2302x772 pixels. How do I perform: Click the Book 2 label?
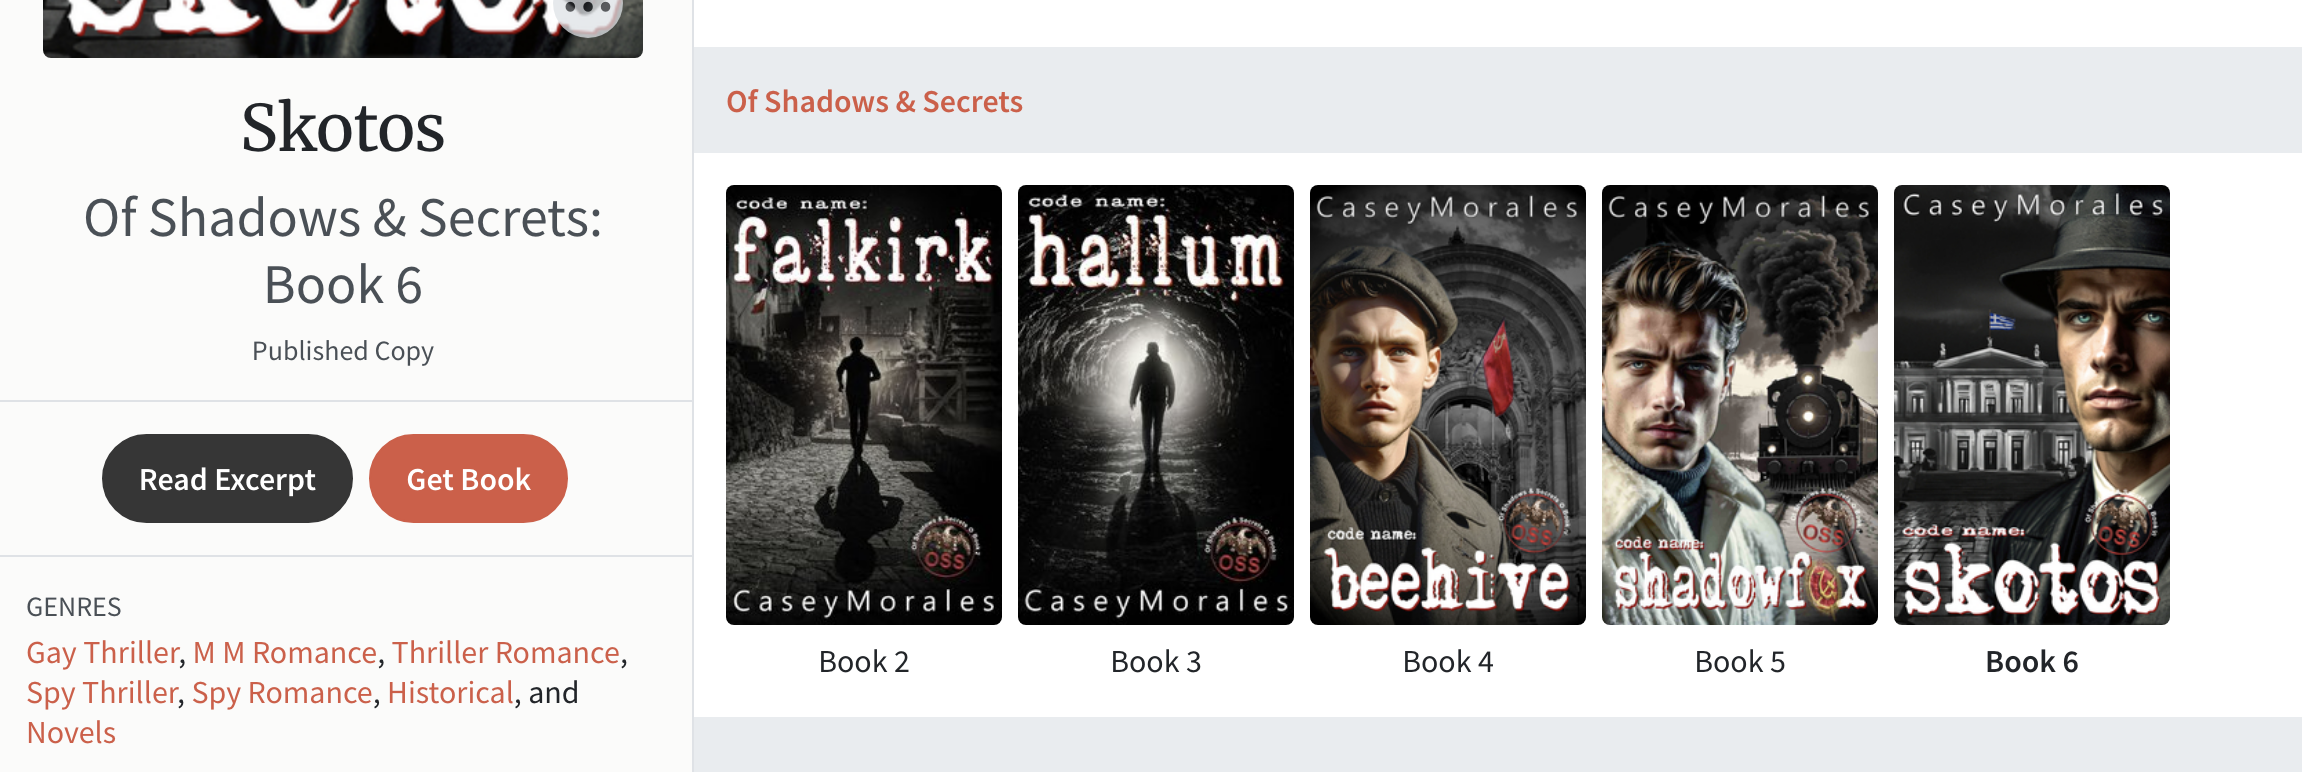[864, 662]
